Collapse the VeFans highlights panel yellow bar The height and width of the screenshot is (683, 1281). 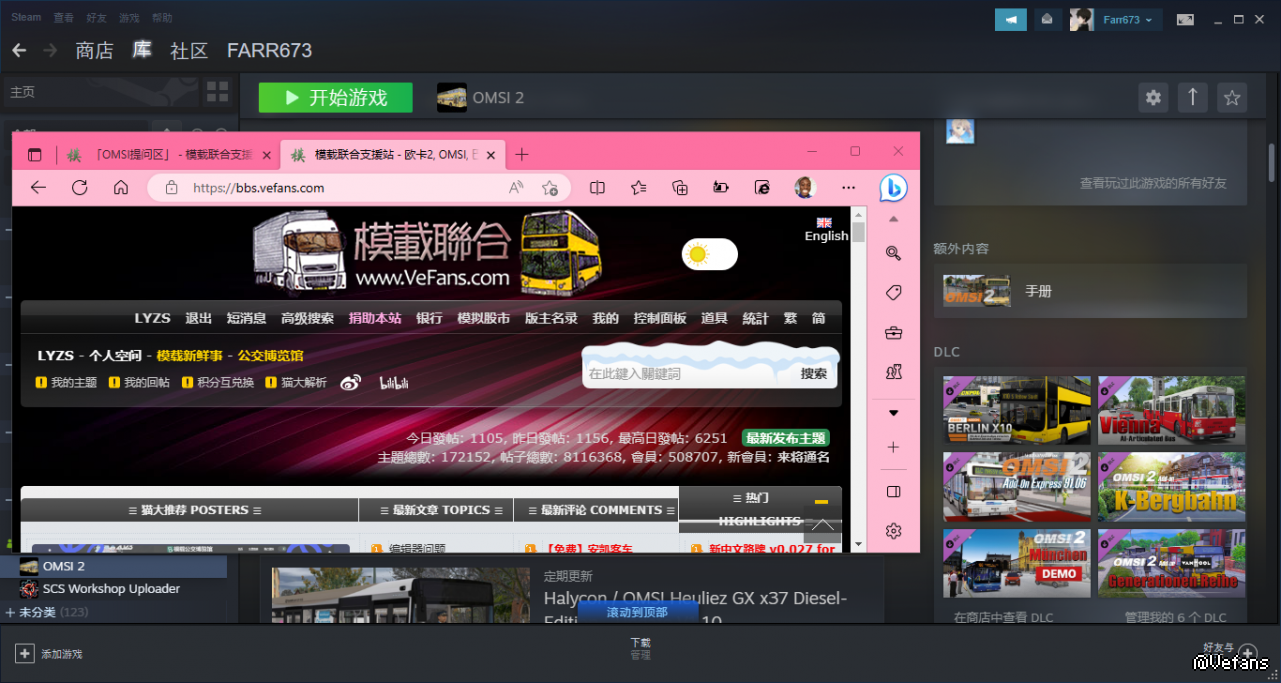(821, 502)
